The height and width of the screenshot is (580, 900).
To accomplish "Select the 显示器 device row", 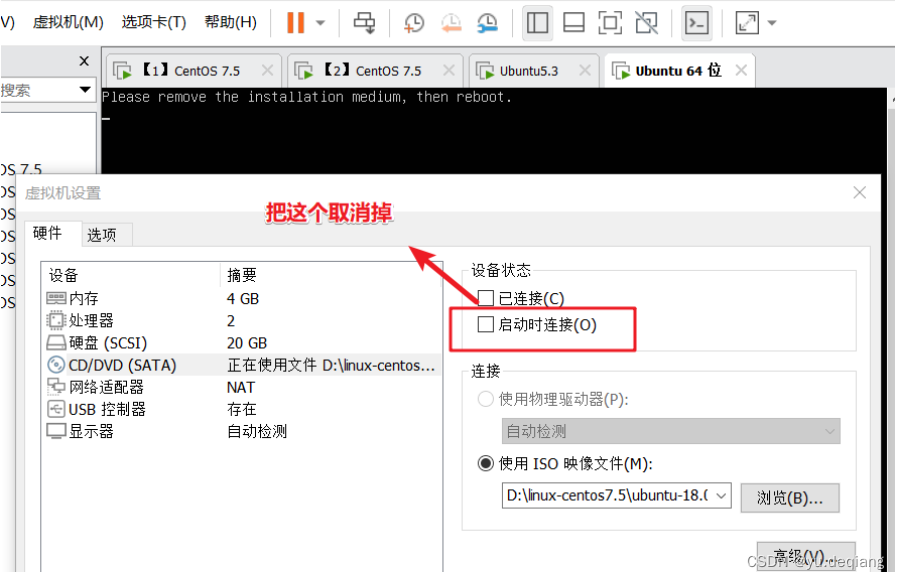I will 243,431.
